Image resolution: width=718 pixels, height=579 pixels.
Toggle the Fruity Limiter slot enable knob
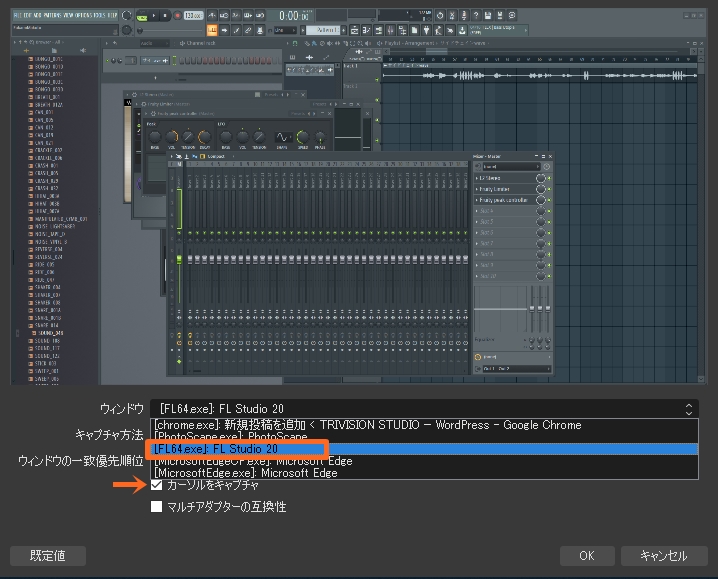click(541, 189)
